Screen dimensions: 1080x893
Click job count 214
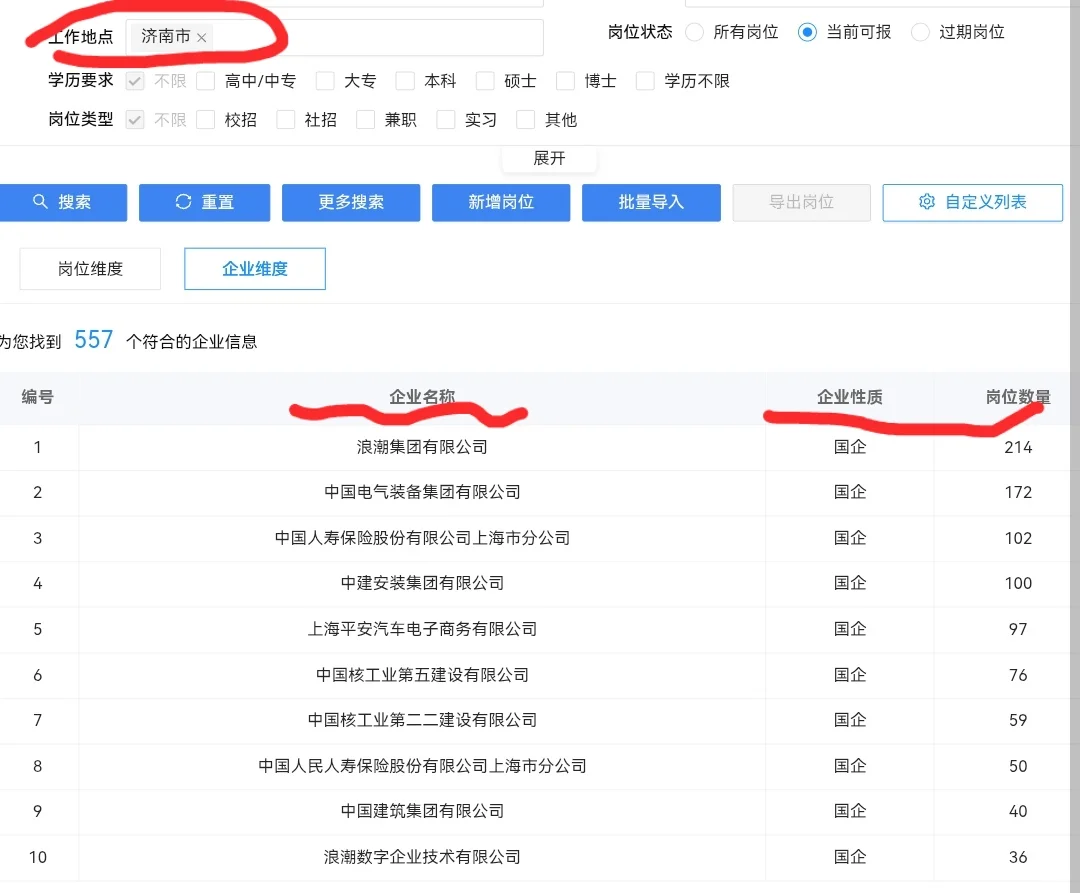(1018, 448)
